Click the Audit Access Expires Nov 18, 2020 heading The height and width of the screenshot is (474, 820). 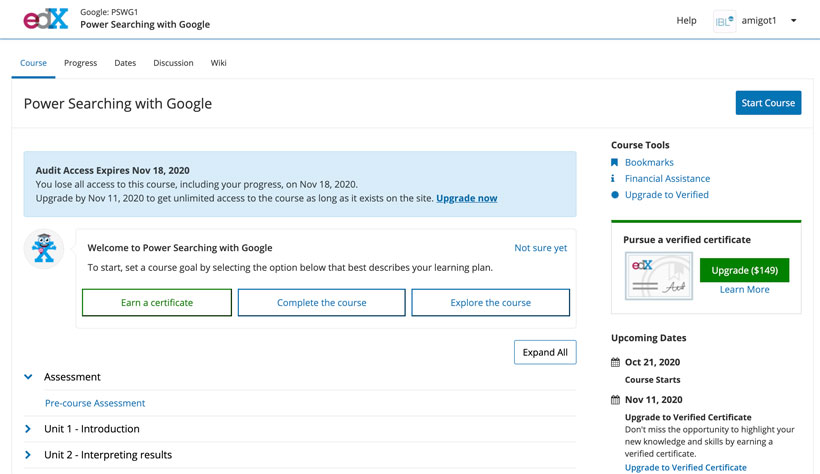coord(112,171)
